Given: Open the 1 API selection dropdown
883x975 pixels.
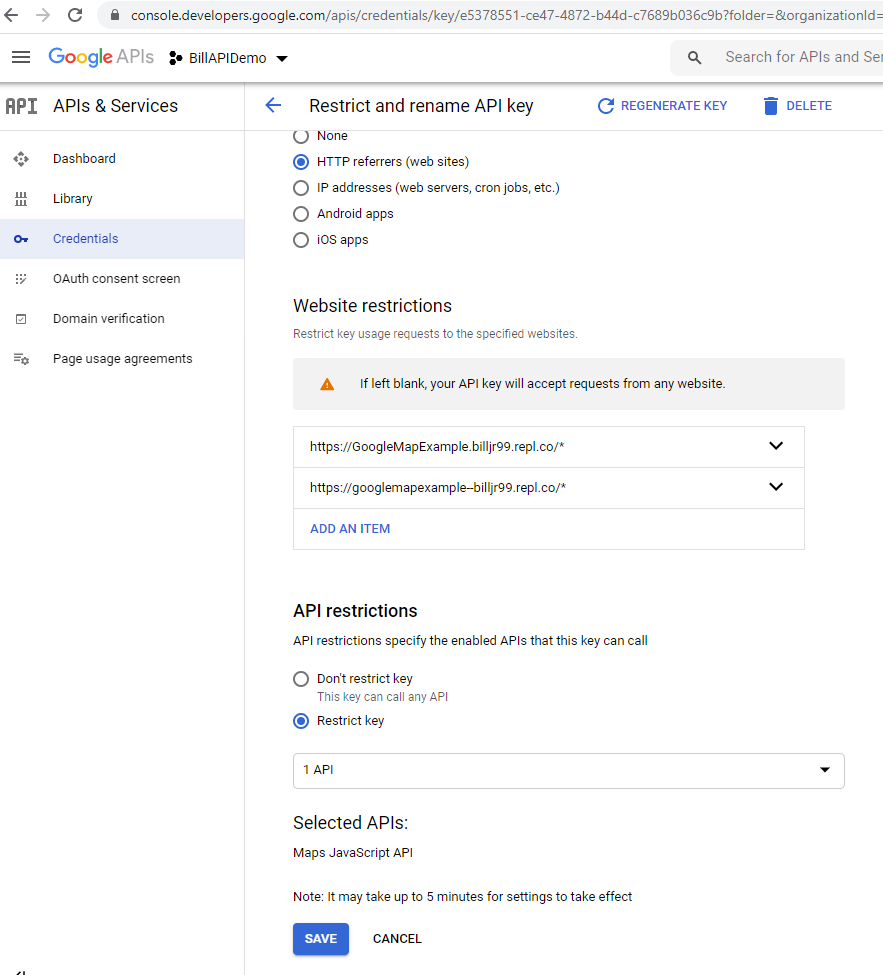Looking at the screenshot, I should tap(568, 770).
